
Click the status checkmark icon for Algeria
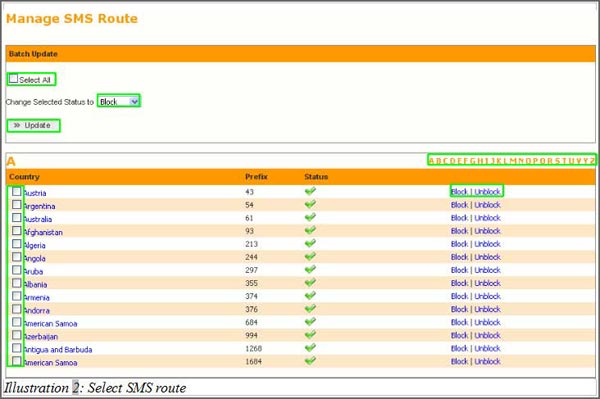click(x=310, y=243)
